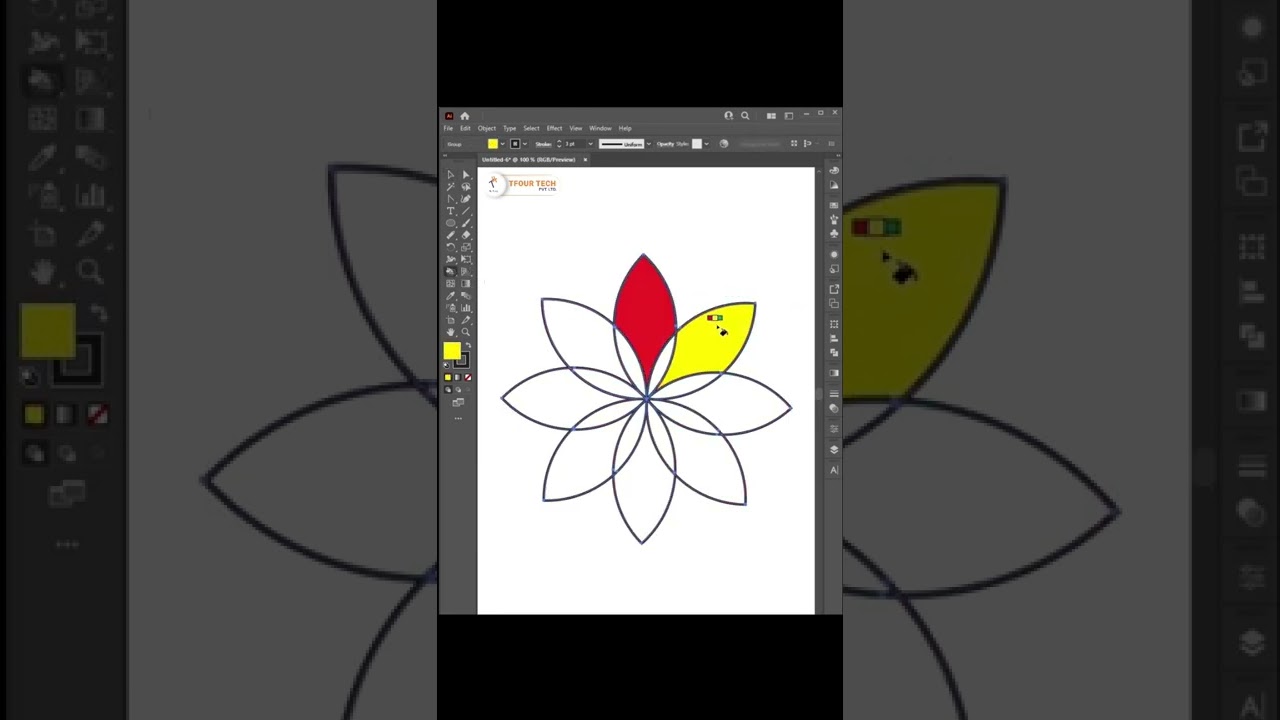Image resolution: width=1280 pixels, height=720 pixels.
Task: Swap fill and stroke colors
Action: pyautogui.click(x=467, y=346)
